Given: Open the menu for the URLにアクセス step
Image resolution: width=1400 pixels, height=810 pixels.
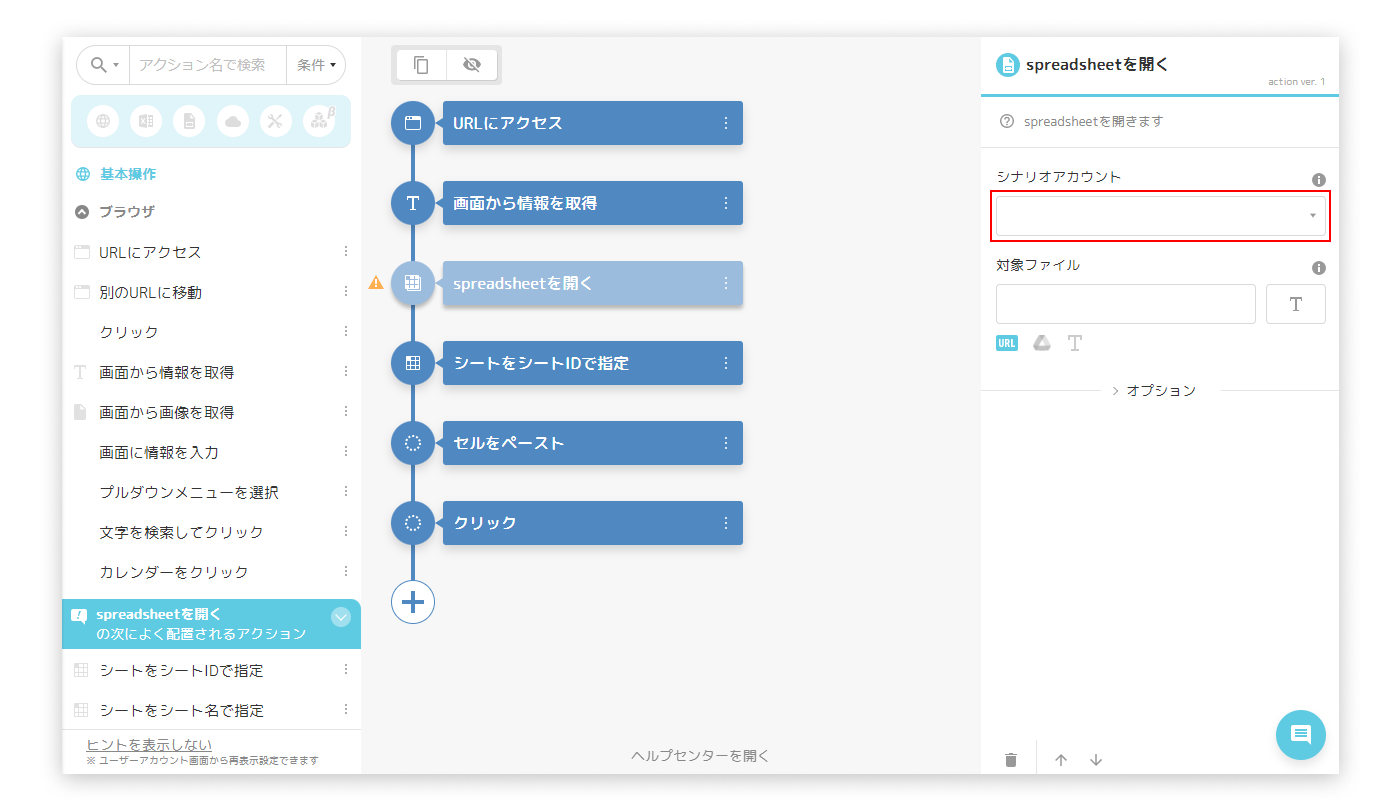Looking at the screenshot, I should pos(726,123).
